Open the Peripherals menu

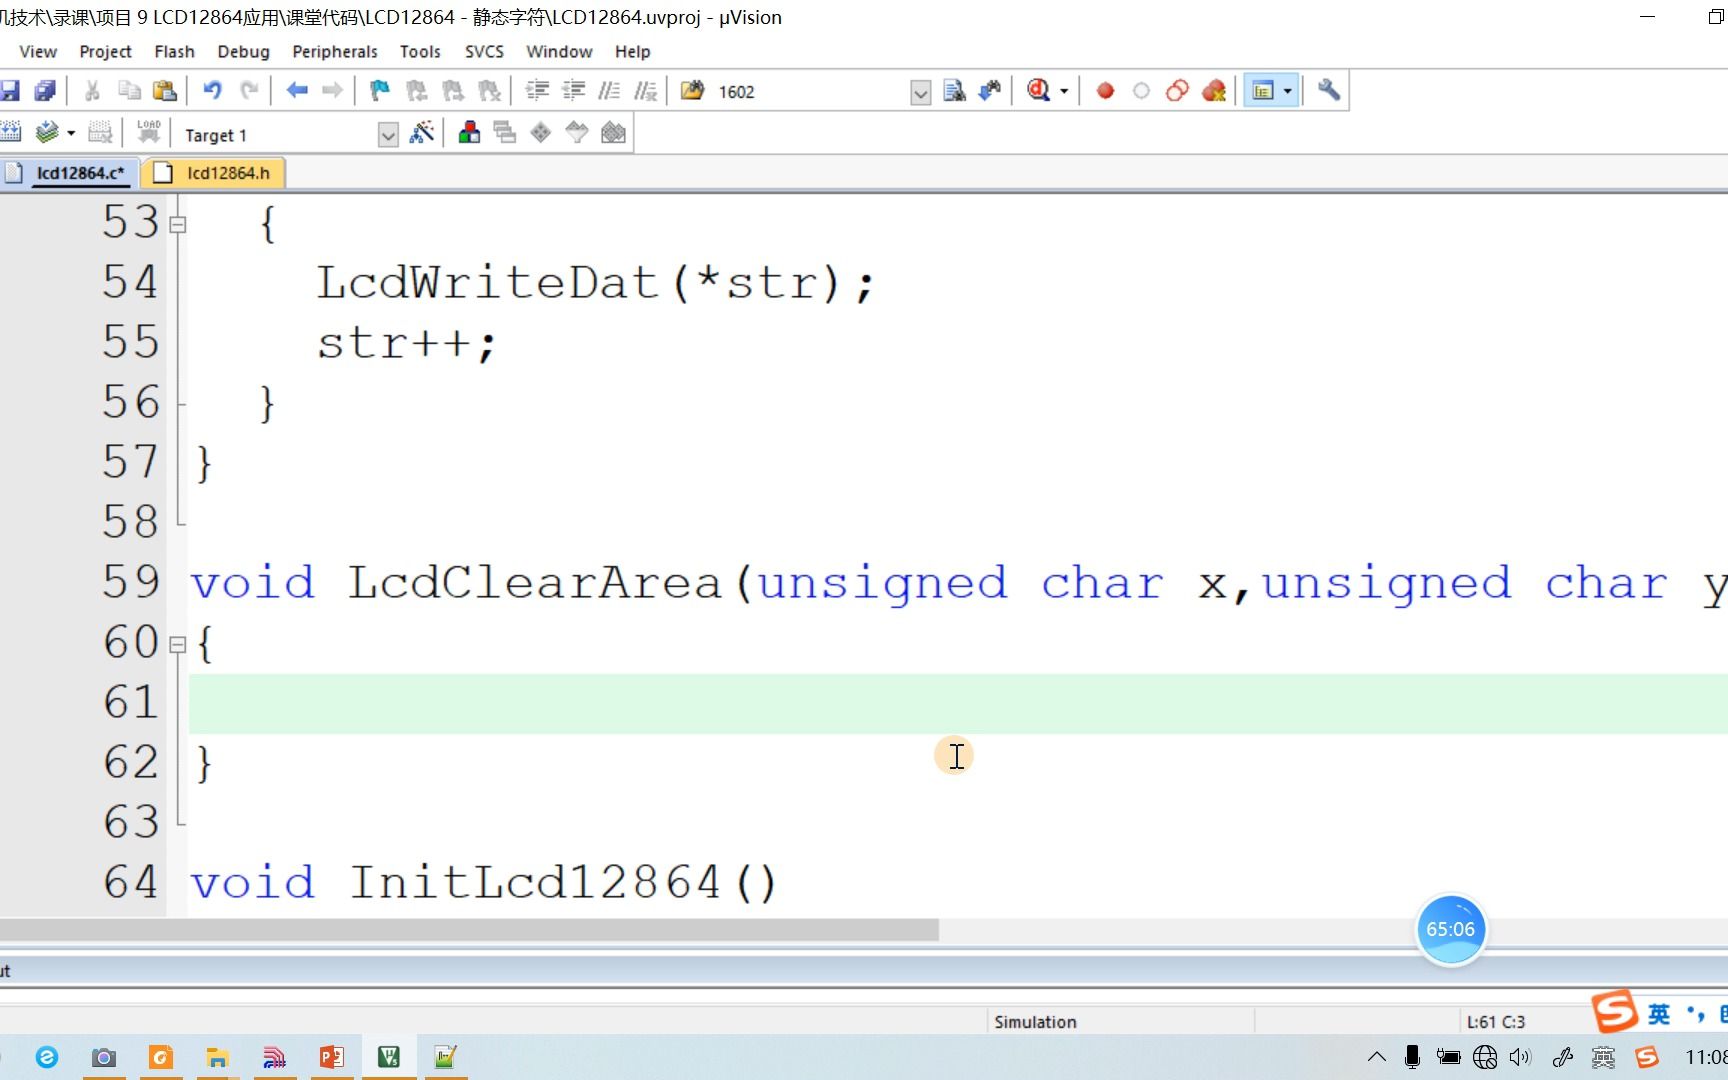click(x=335, y=51)
